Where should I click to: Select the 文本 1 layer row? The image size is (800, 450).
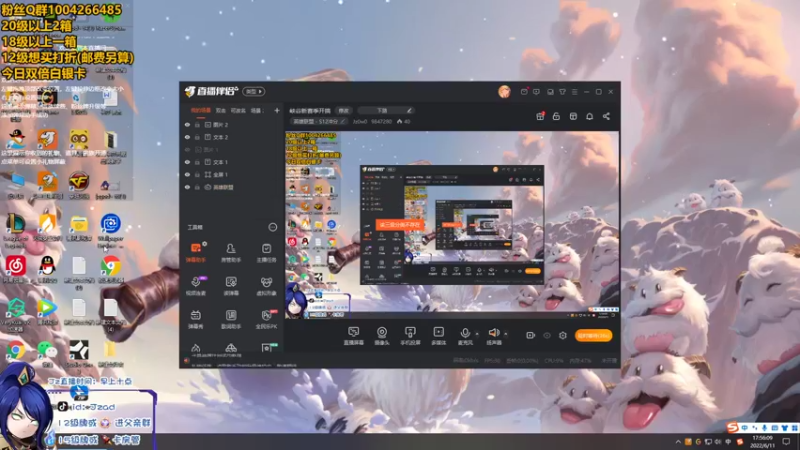pos(232,162)
